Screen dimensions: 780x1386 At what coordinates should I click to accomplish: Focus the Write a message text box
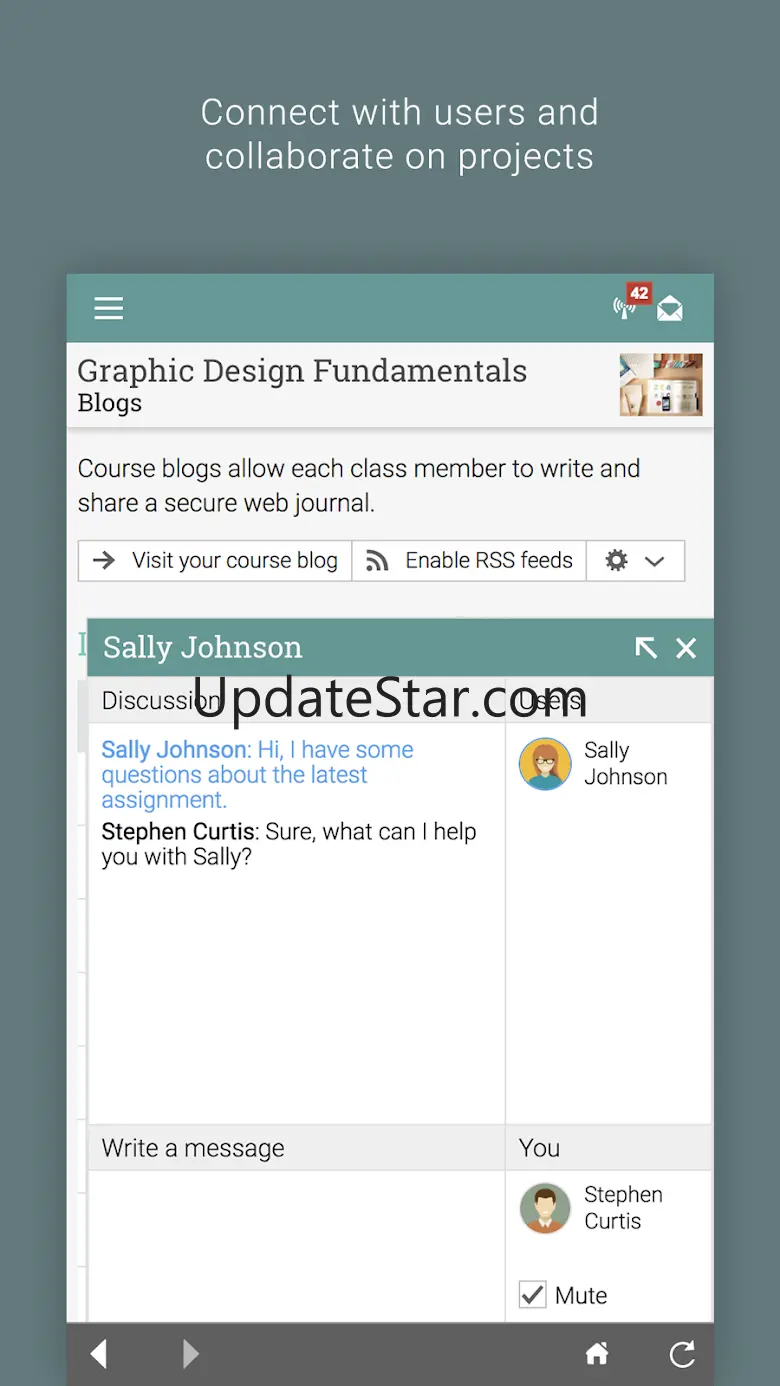tap(297, 1246)
